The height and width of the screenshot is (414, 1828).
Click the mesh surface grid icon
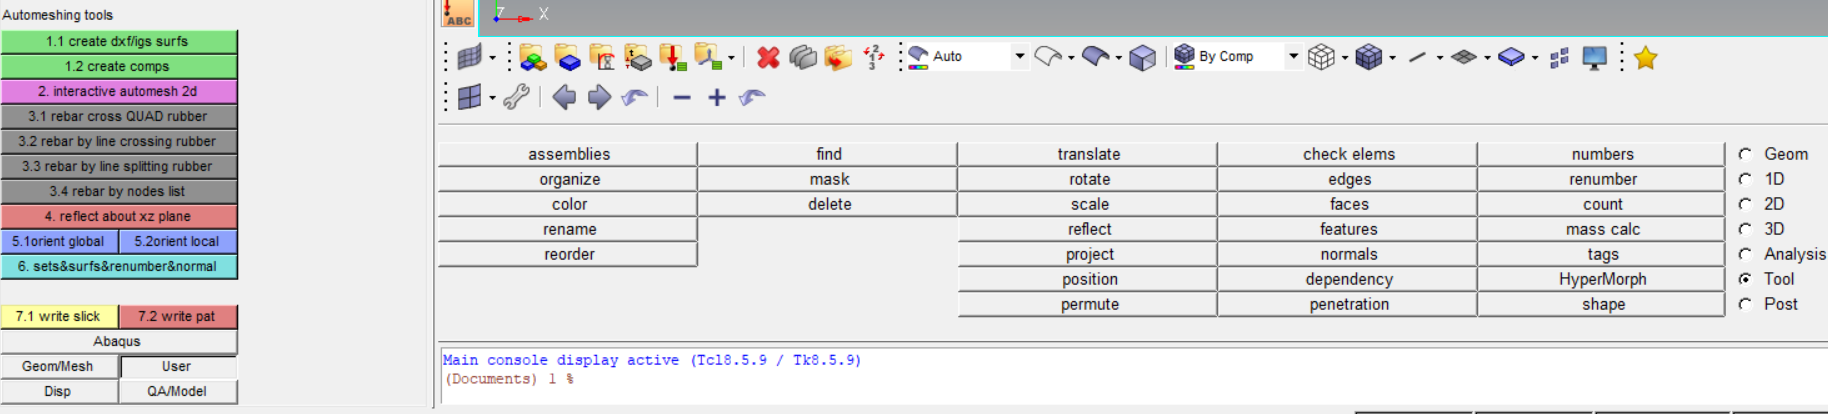click(469, 57)
